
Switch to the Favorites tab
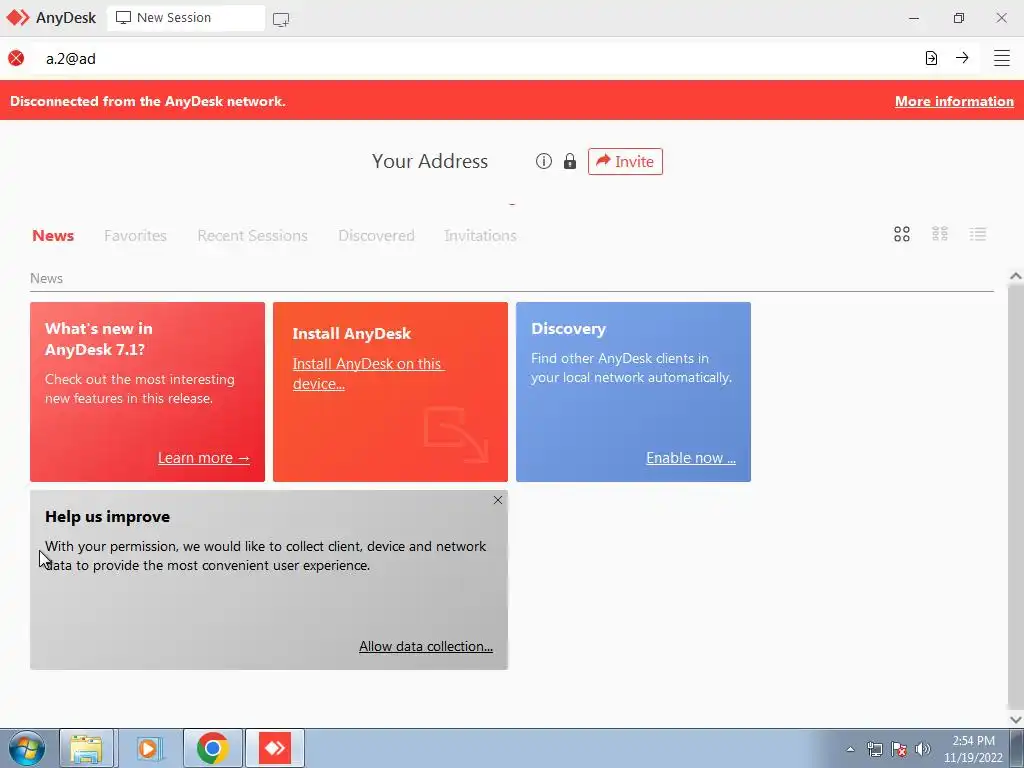pyautogui.click(x=135, y=235)
